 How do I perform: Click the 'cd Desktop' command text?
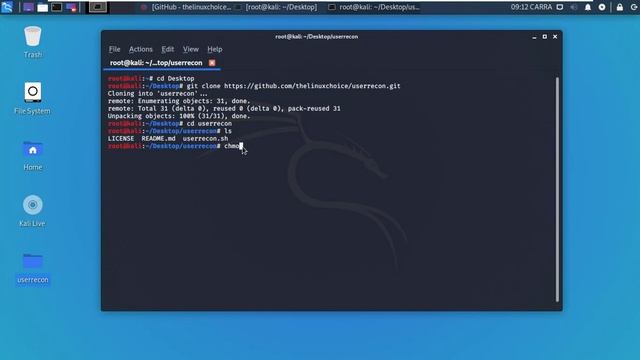click(x=176, y=78)
